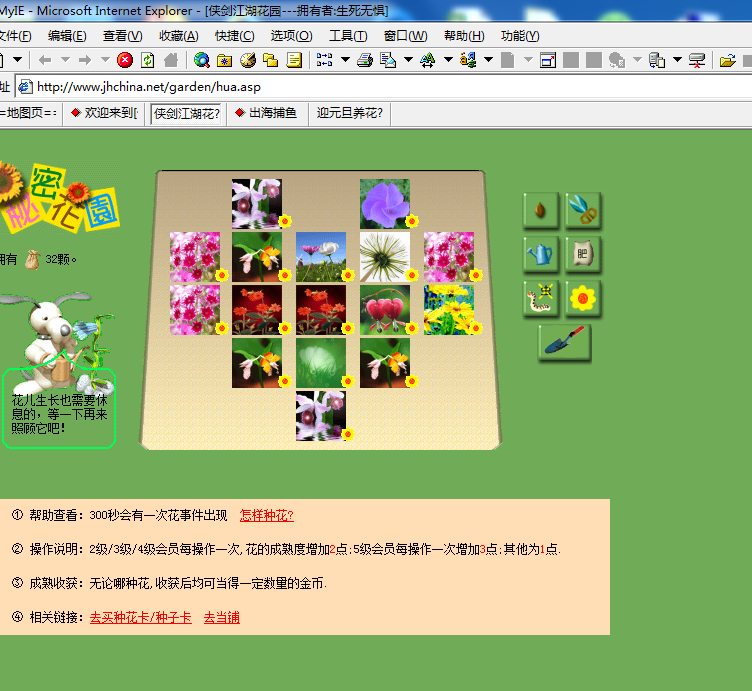752x691 pixels.
Task: Open the 窗口(W) menu
Action: 405,36
